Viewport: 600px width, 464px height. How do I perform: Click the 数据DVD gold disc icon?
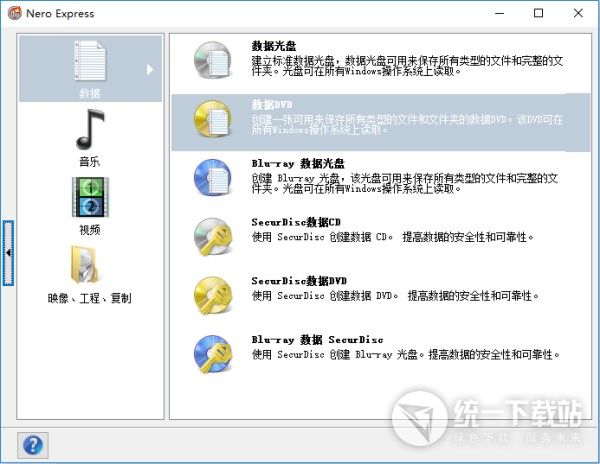tap(214, 120)
